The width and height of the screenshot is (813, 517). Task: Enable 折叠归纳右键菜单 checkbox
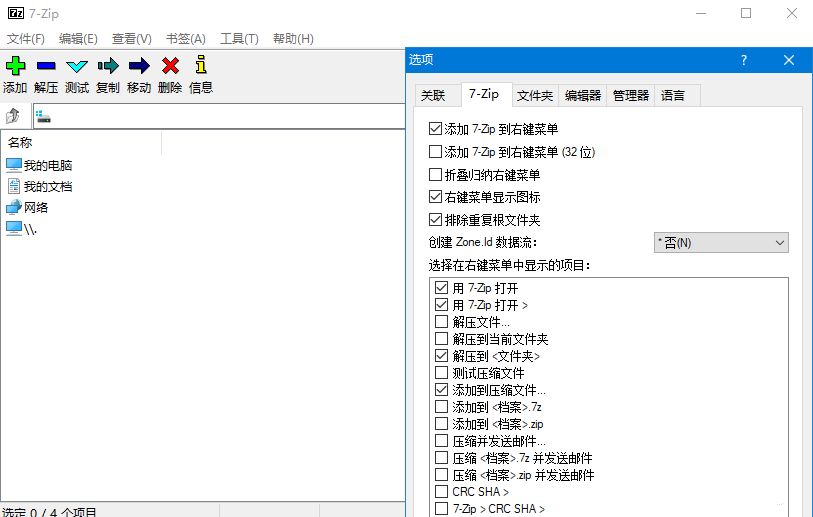(x=435, y=174)
